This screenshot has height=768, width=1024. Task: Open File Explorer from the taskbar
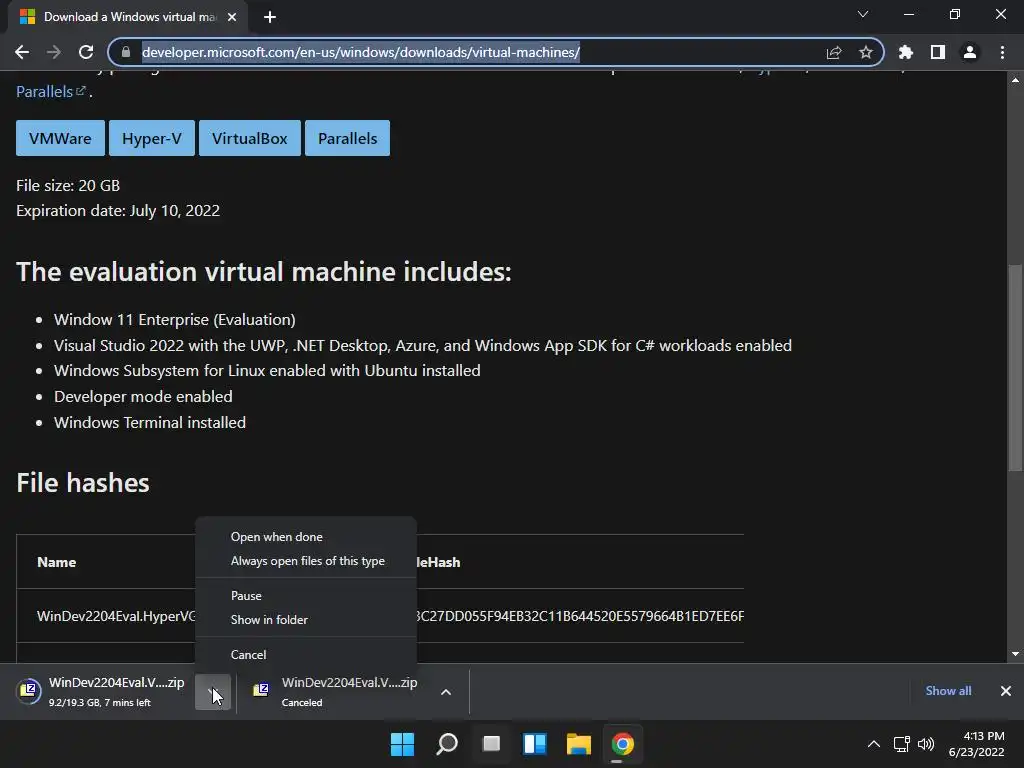[579, 744]
